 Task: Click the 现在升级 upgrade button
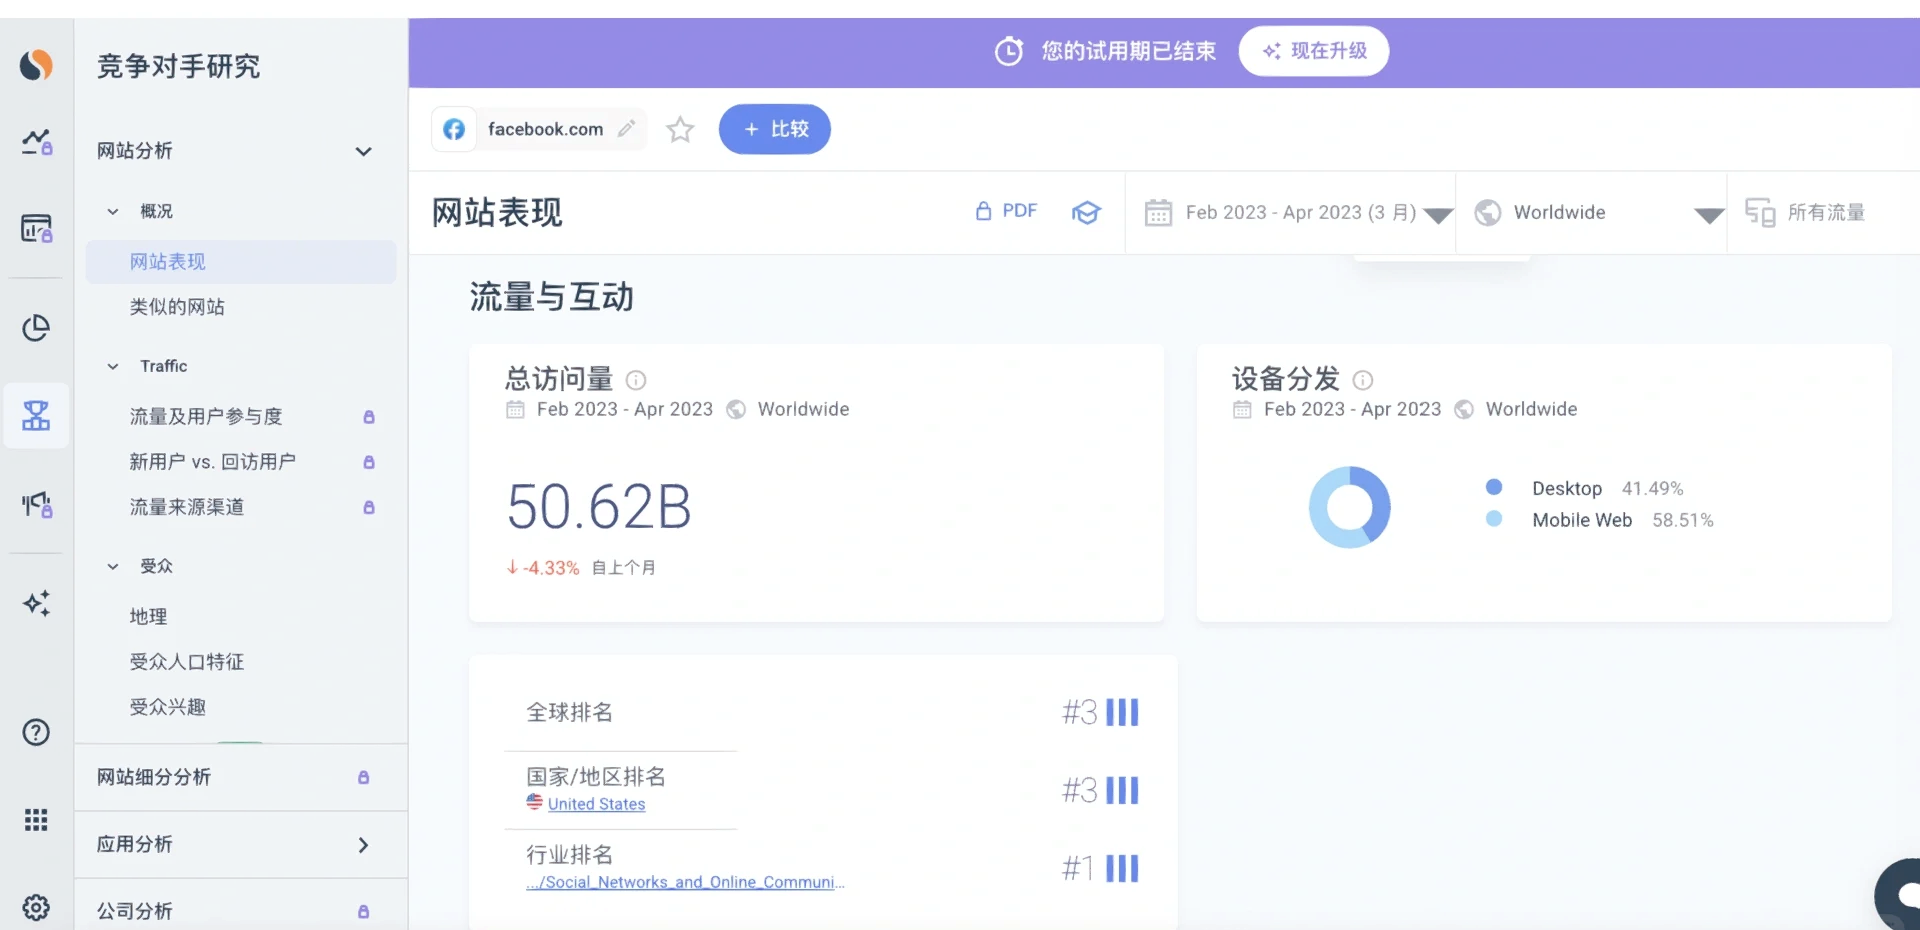[x=1314, y=51]
